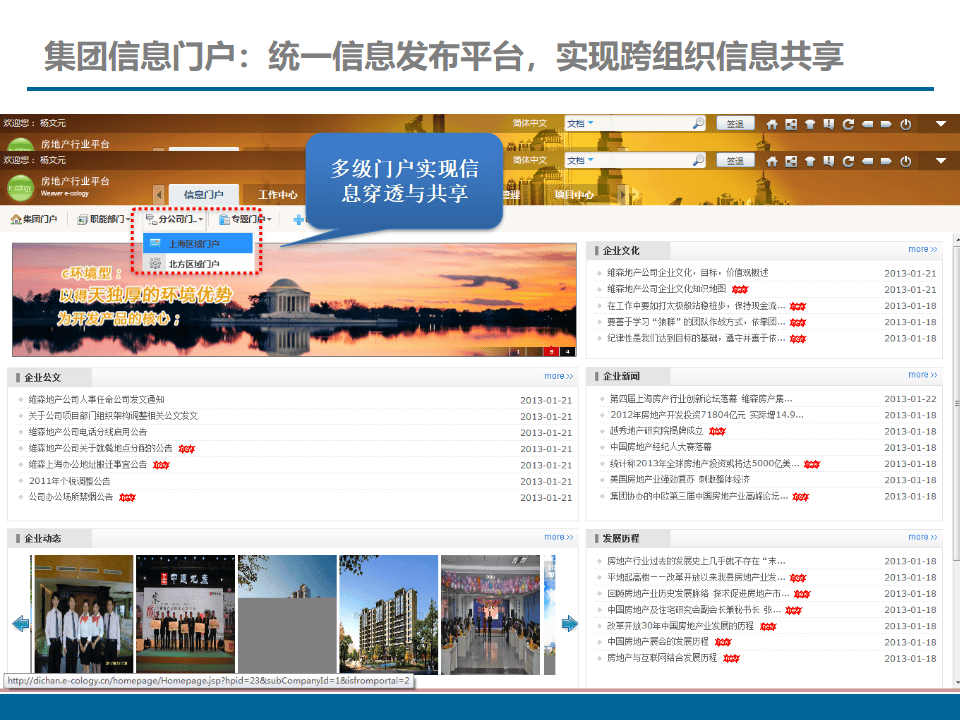Open more>> in the 发展历程 panel

[x=923, y=538]
